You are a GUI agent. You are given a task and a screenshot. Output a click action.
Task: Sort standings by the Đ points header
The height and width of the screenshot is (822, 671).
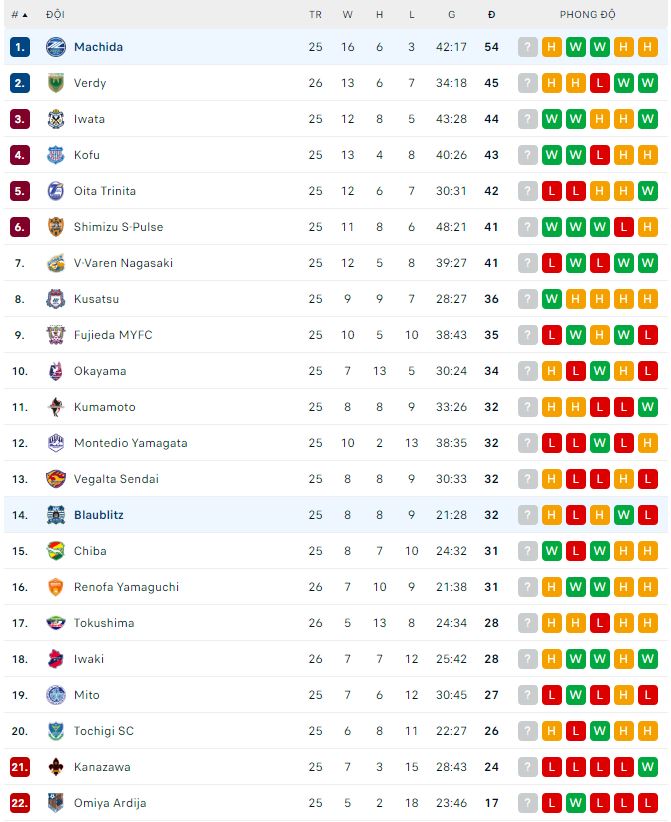click(x=491, y=15)
